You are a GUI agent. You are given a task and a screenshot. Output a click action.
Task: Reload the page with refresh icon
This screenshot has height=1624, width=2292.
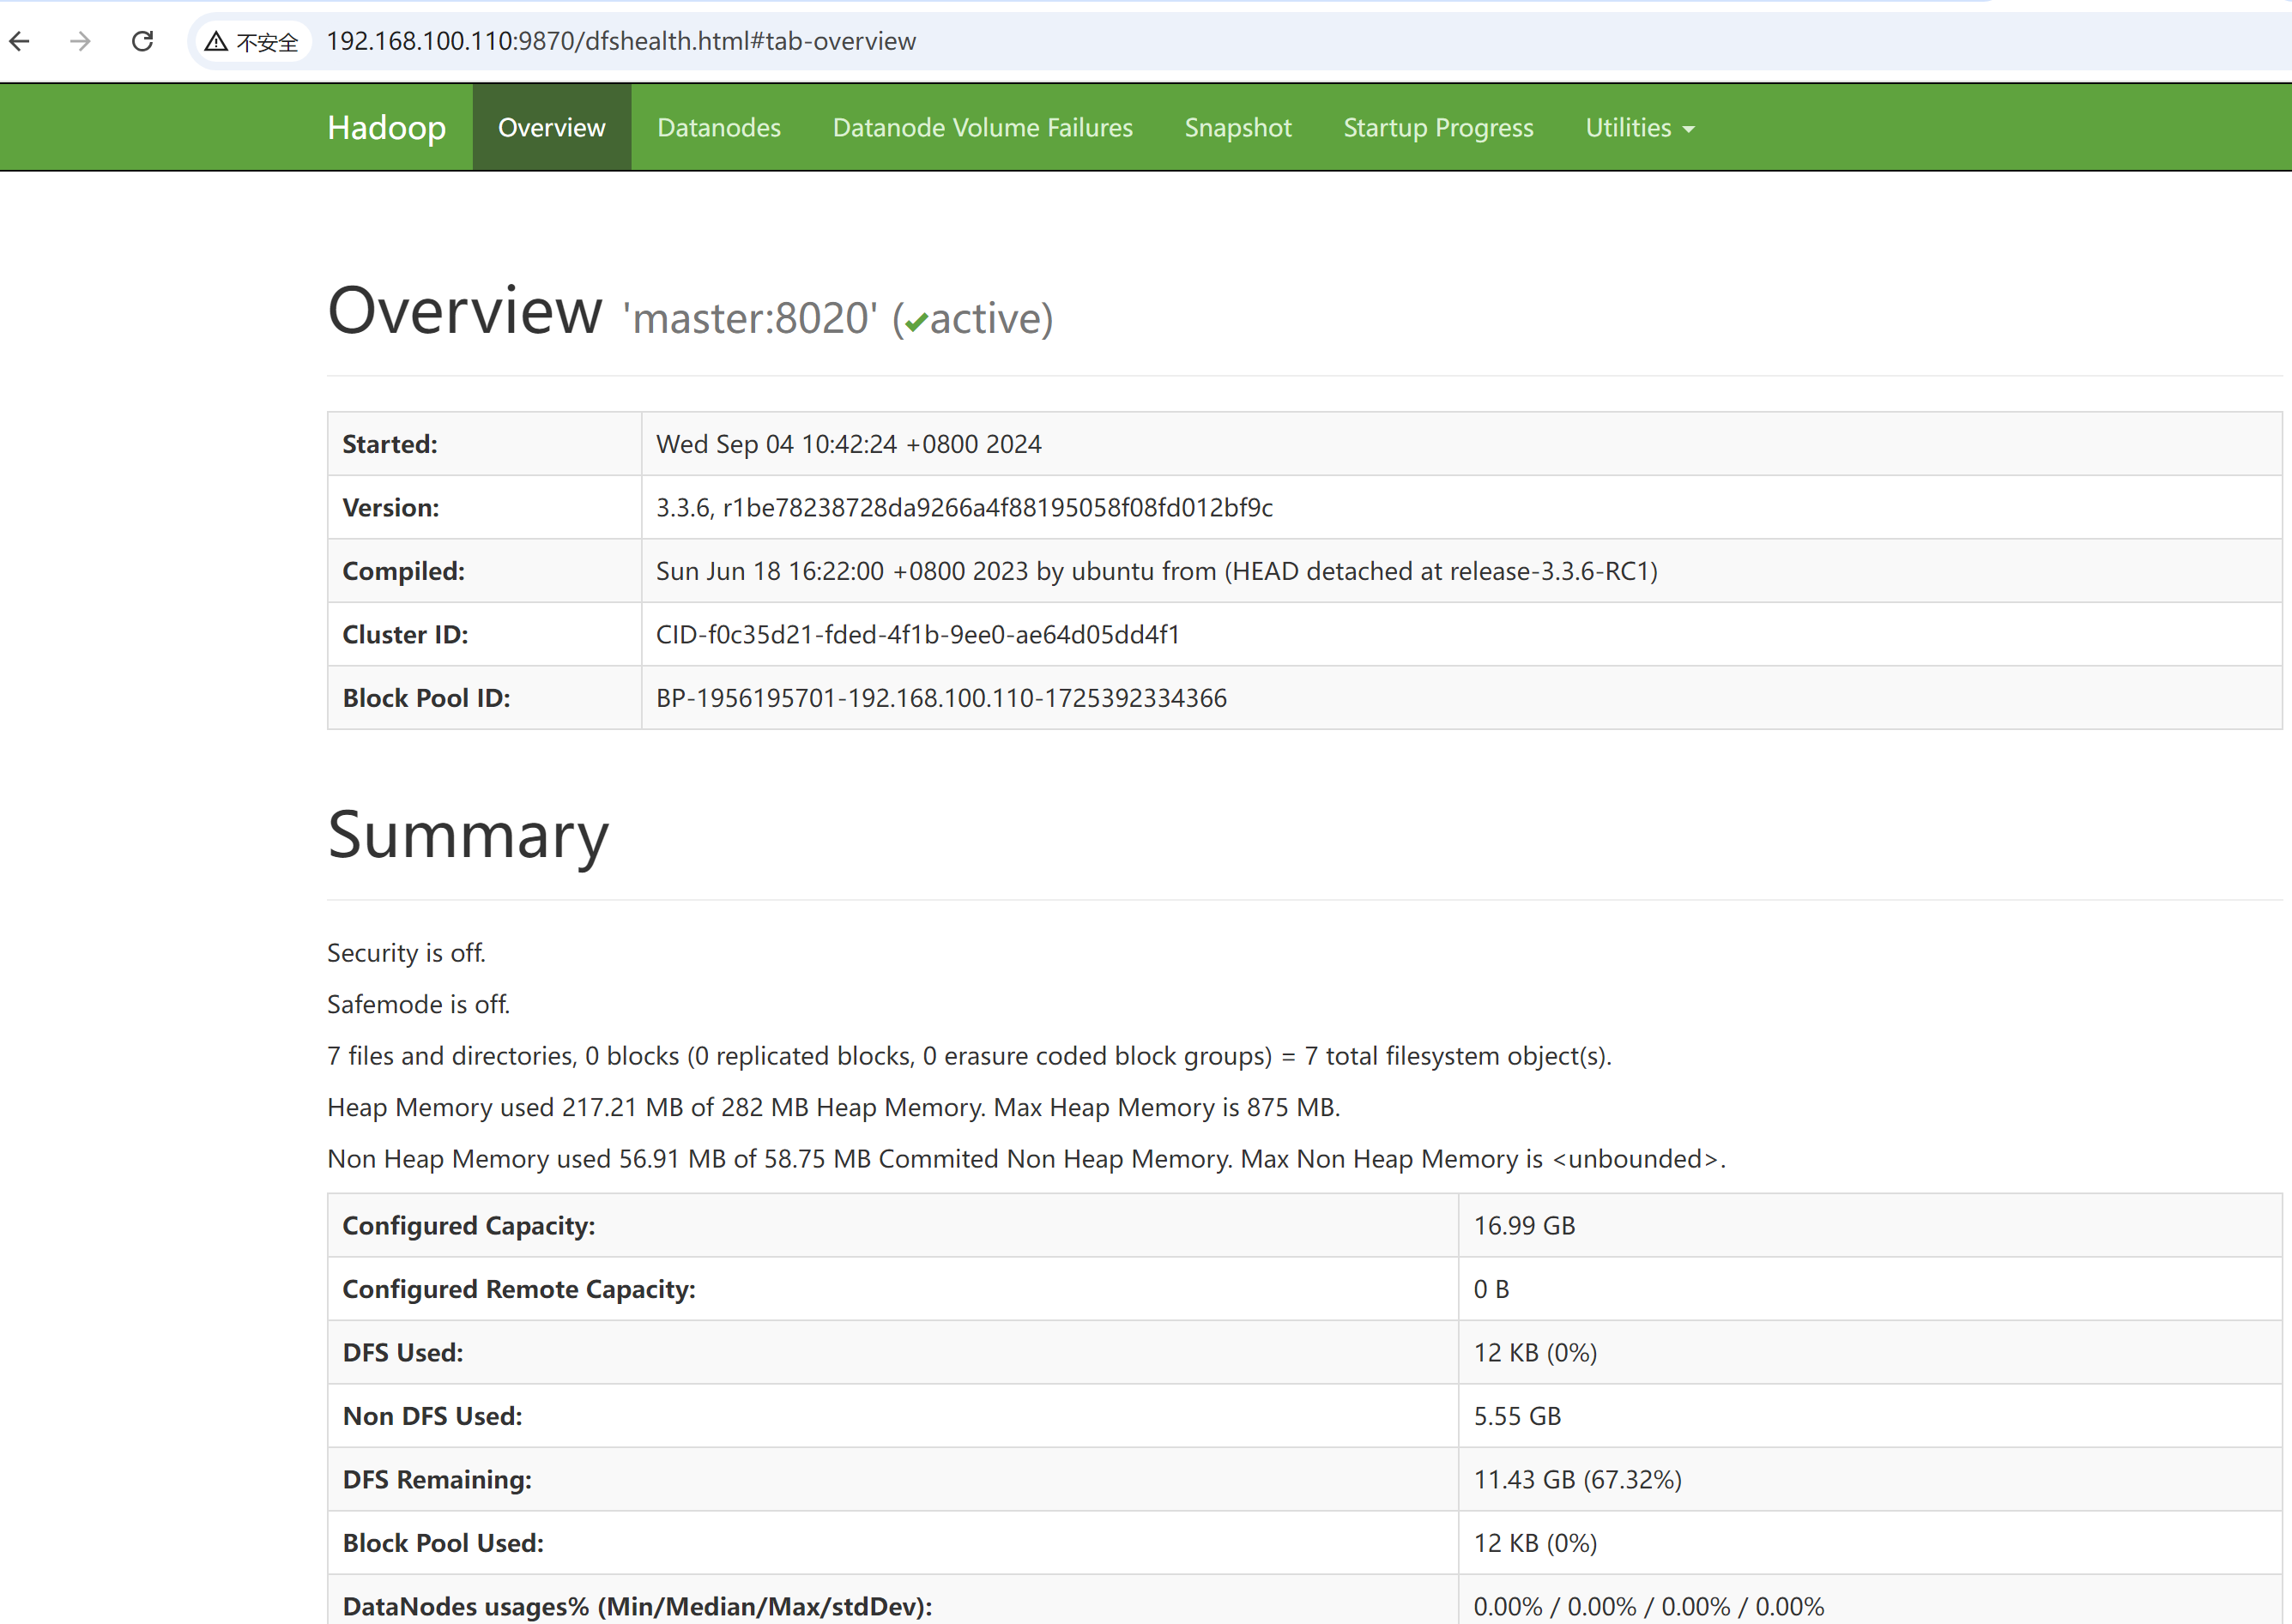click(x=143, y=41)
